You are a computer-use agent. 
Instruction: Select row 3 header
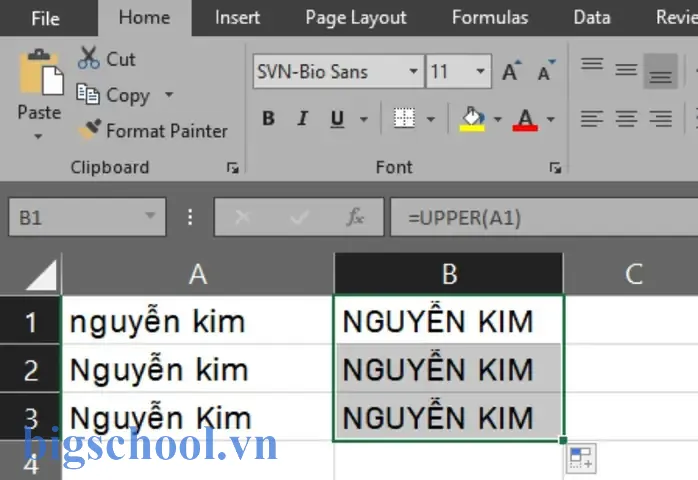point(30,417)
